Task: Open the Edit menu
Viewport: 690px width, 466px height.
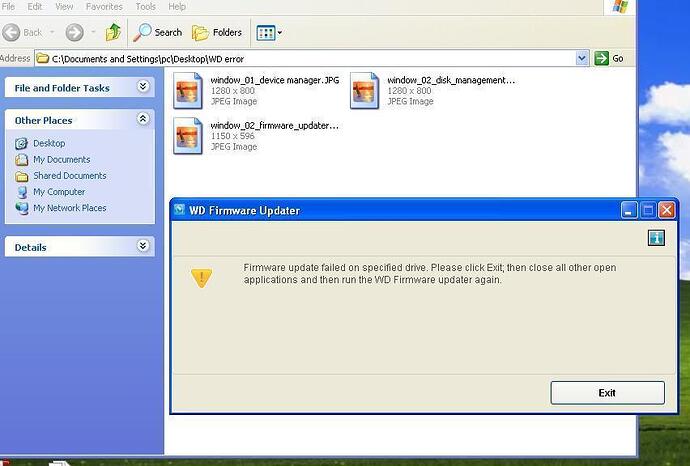Action: (x=35, y=7)
